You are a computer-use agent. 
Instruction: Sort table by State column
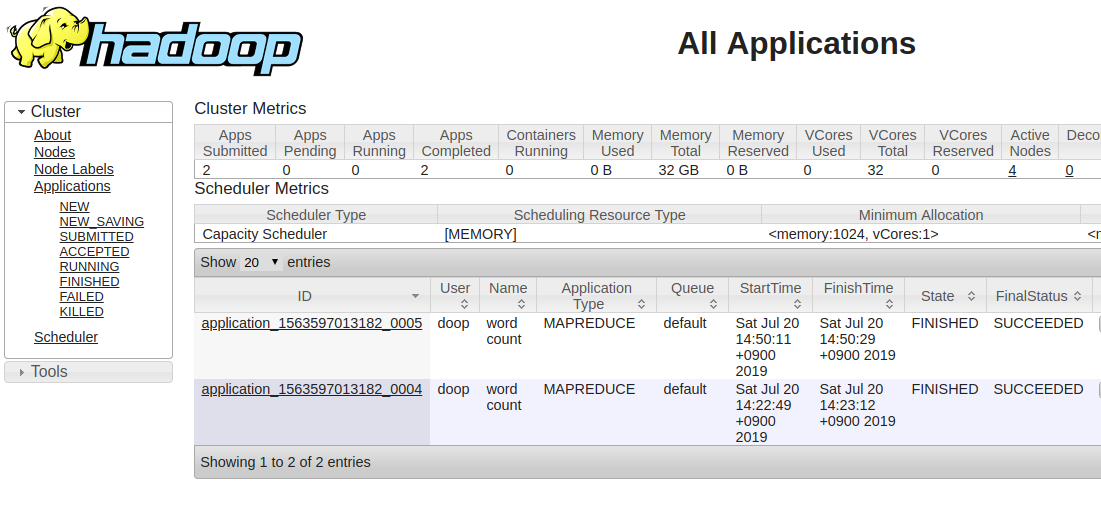tap(945, 296)
